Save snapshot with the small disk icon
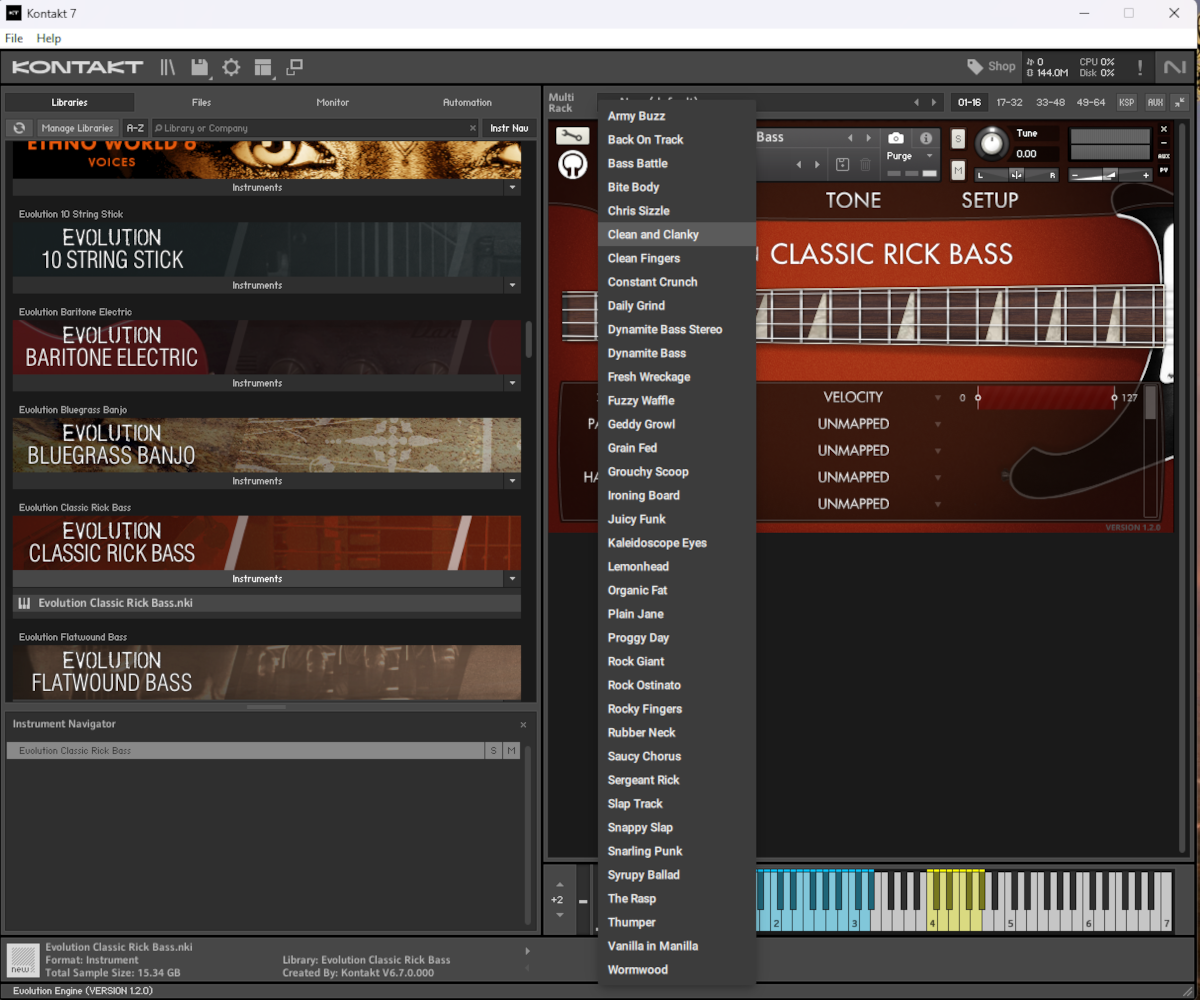This screenshot has height=1000, width=1200. pyautogui.click(x=843, y=164)
